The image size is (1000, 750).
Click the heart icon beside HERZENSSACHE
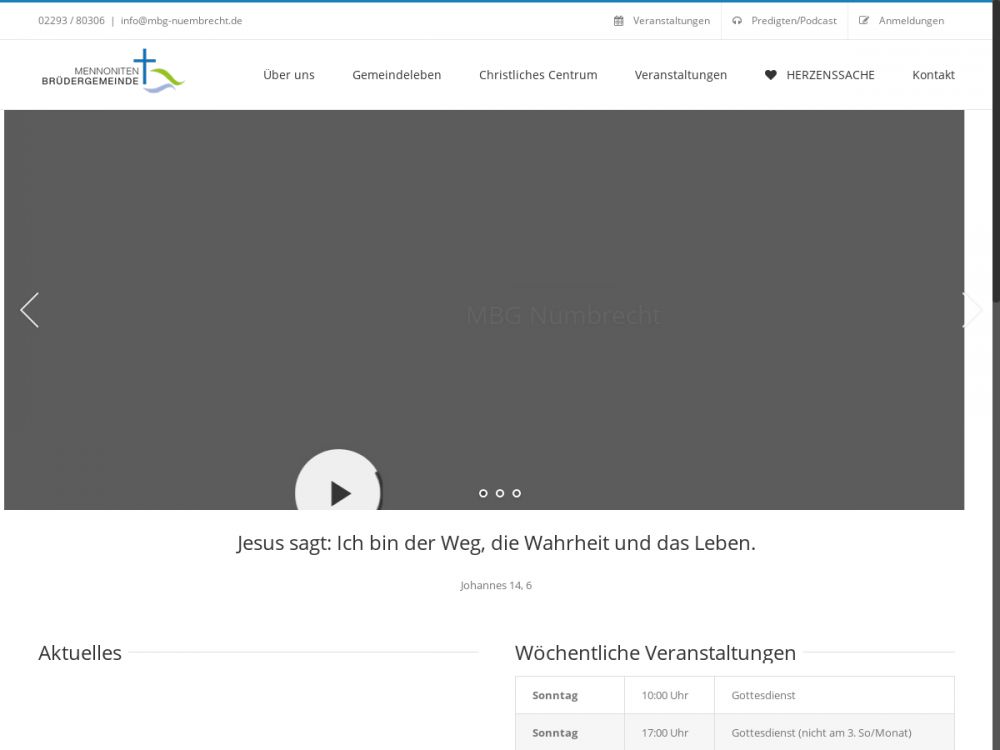tap(770, 75)
